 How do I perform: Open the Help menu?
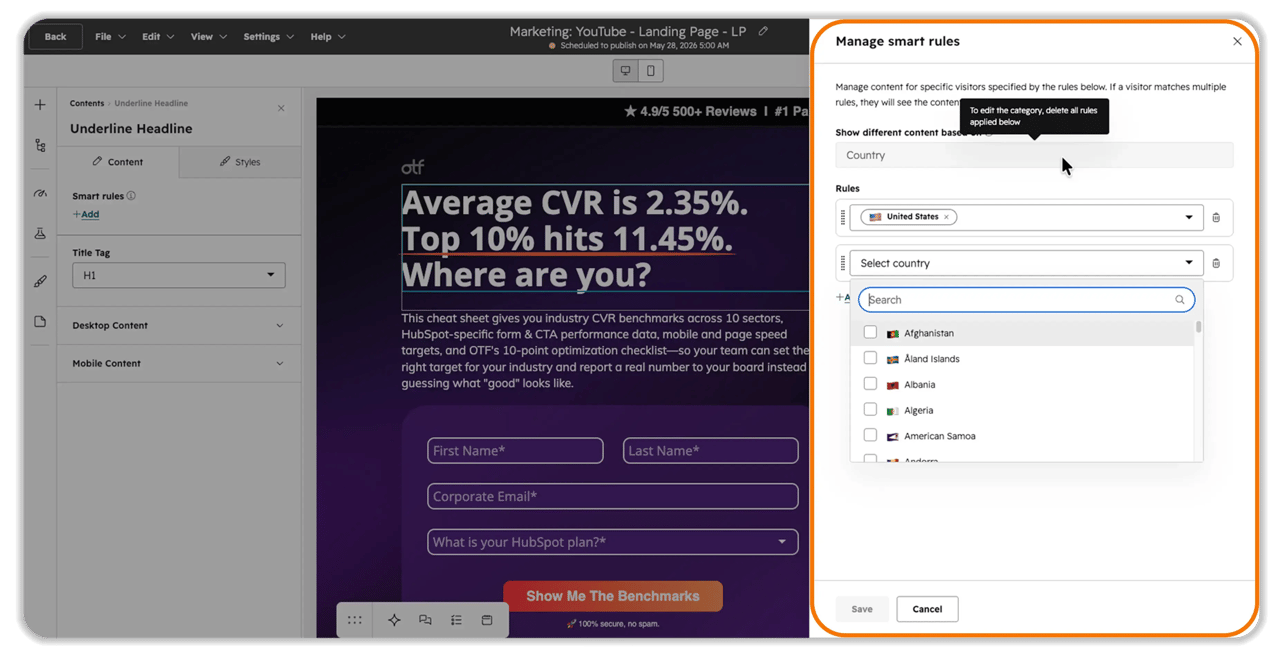pos(328,37)
